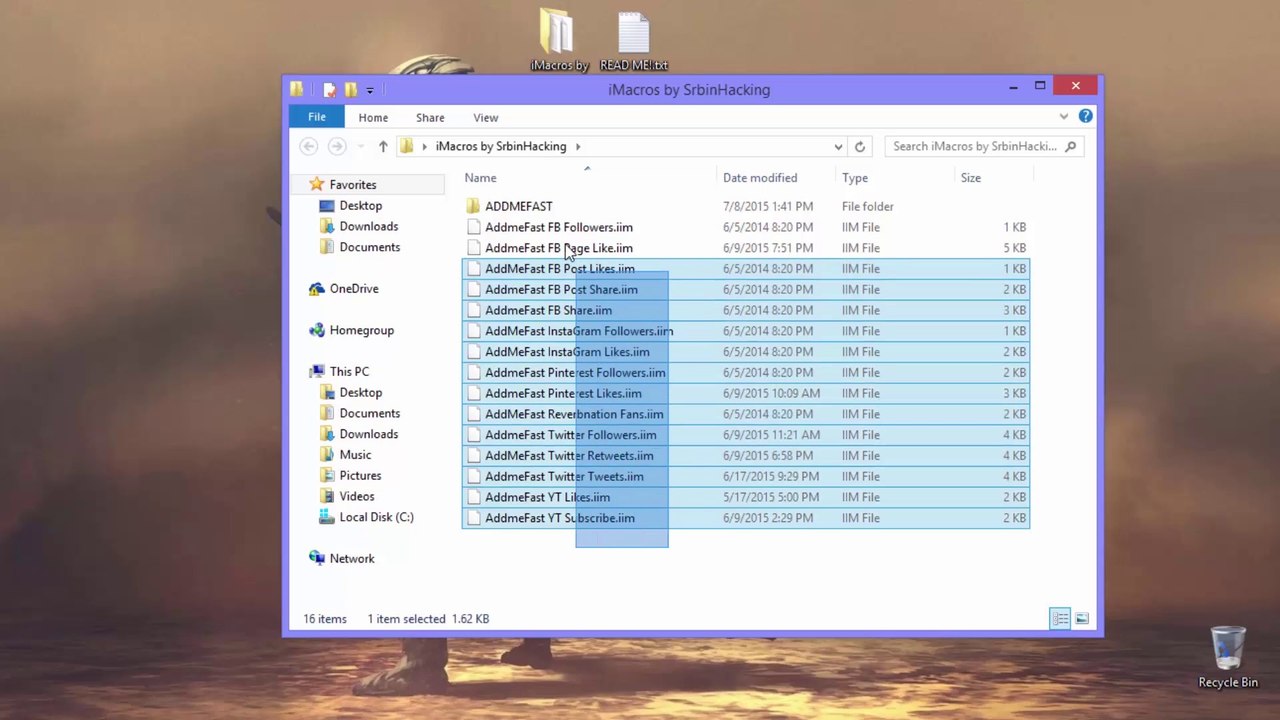This screenshot has width=1280, height=720.
Task: Open Desktop under Favorites
Action: tap(360, 206)
